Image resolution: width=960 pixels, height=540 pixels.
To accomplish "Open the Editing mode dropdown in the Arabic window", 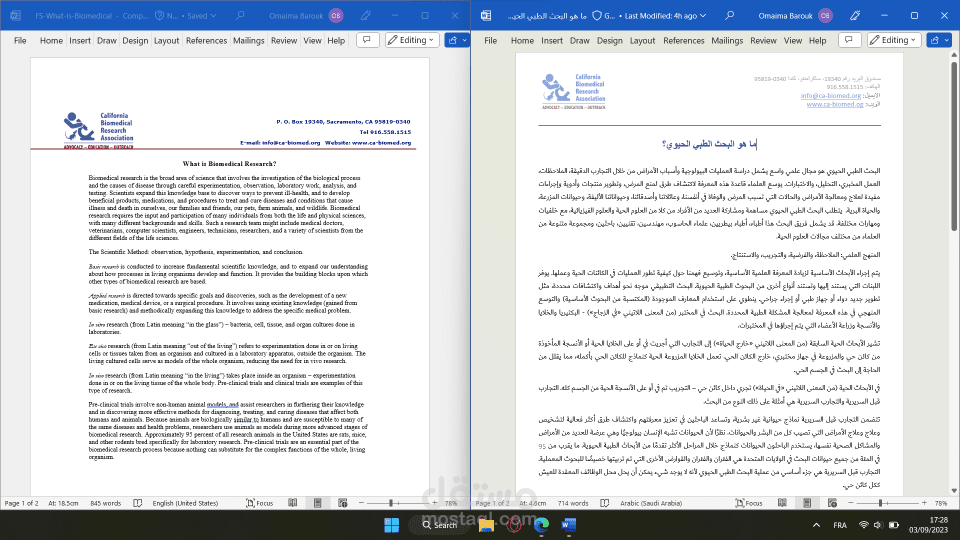I will pos(894,40).
